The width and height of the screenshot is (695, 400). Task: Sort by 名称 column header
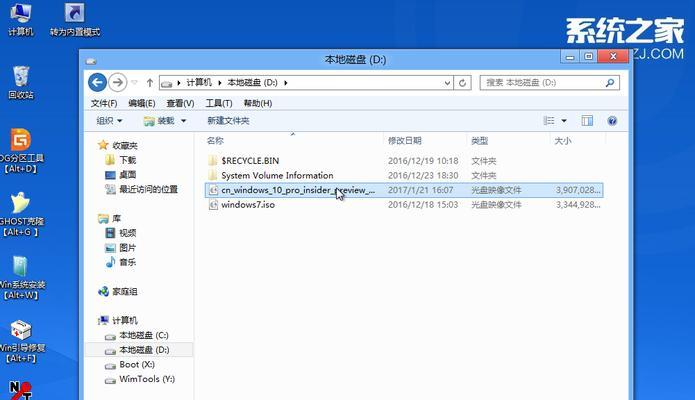tap(215, 141)
